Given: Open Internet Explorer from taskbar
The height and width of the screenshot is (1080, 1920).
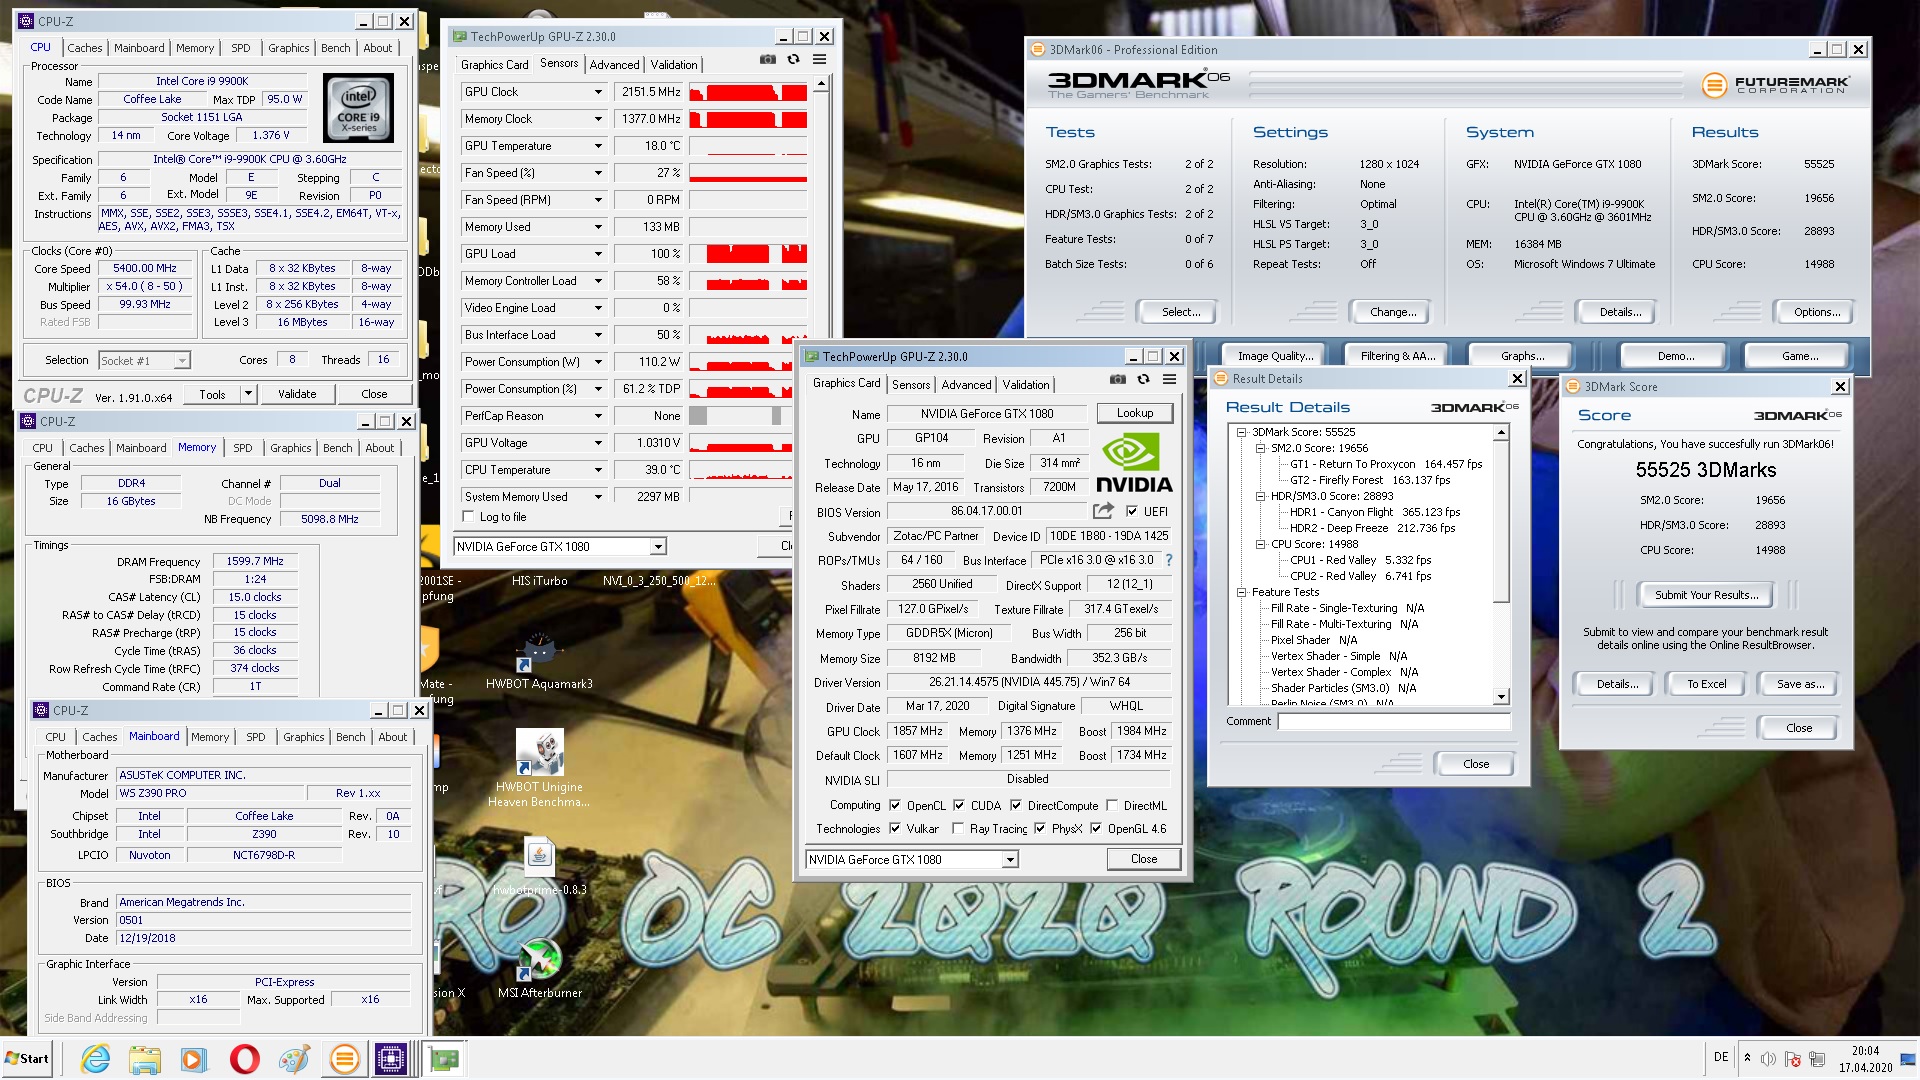Looking at the screenshot, I should tap(96, 1059).
